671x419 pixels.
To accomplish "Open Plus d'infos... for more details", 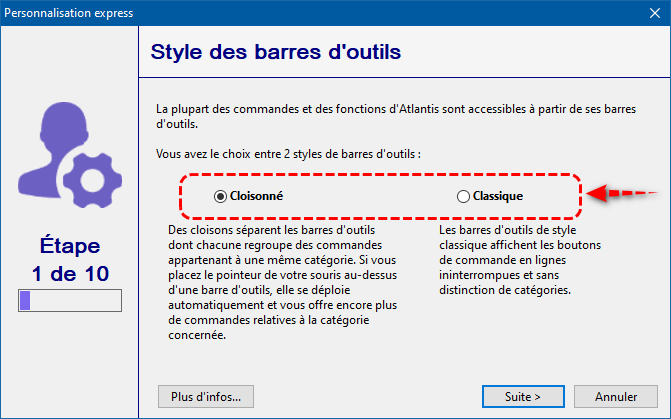I will click(206, 396).
